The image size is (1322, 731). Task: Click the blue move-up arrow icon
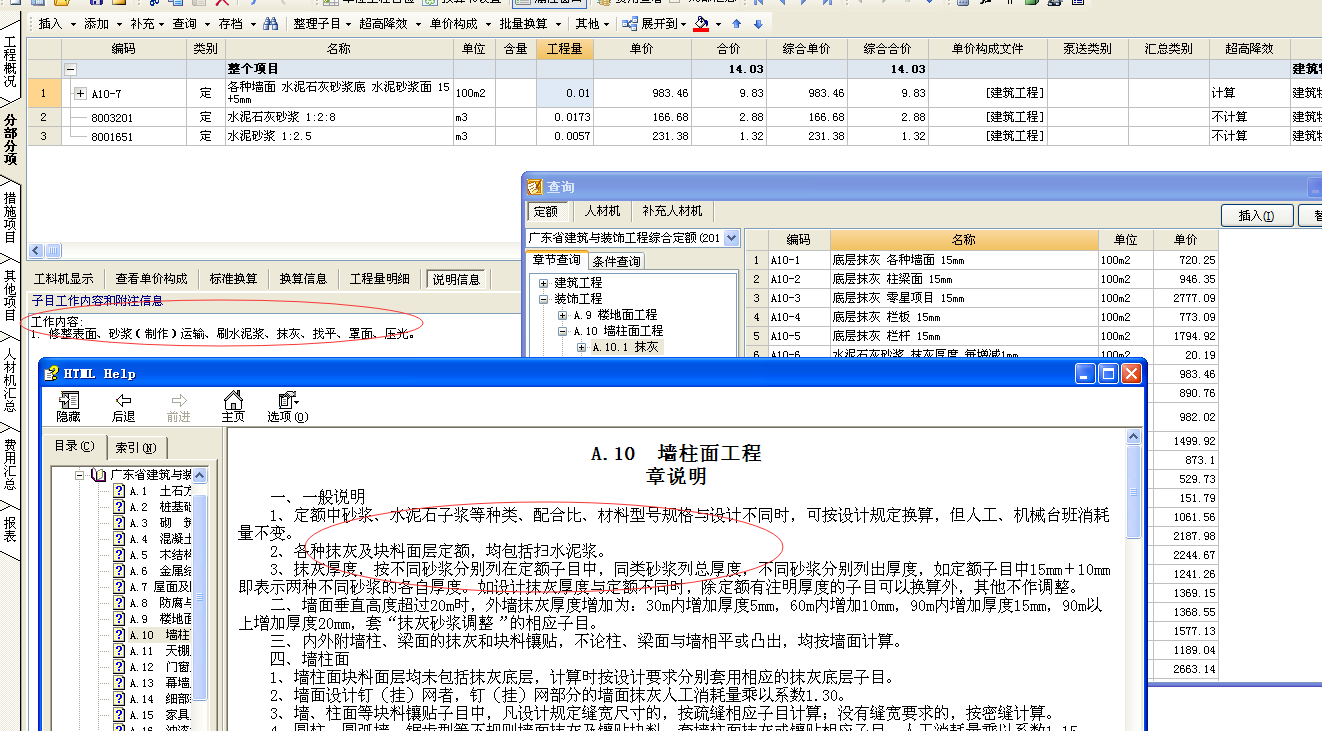pyautogui.click(x=737, y=23)
